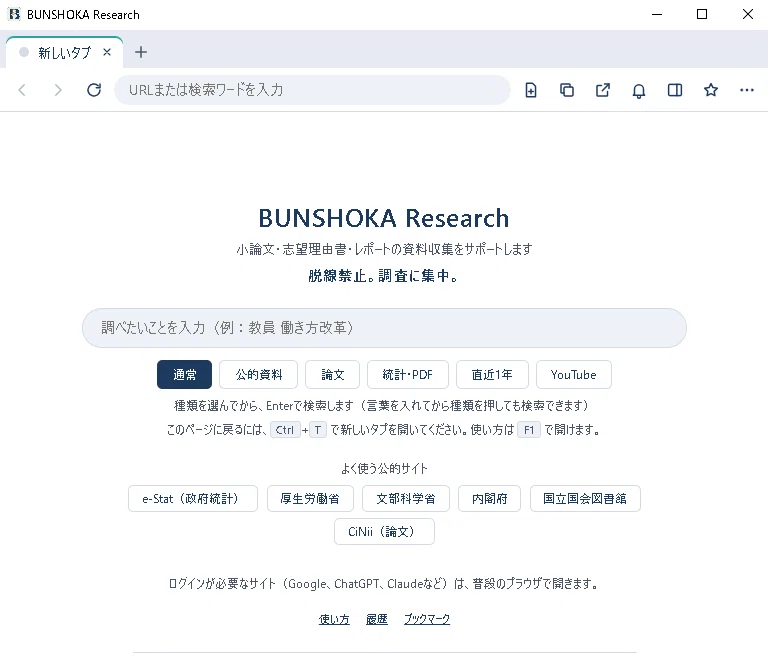Open the 使い方 link
Image resolution: width=768 pixels, height=660 pixels.
pos(334,619)
